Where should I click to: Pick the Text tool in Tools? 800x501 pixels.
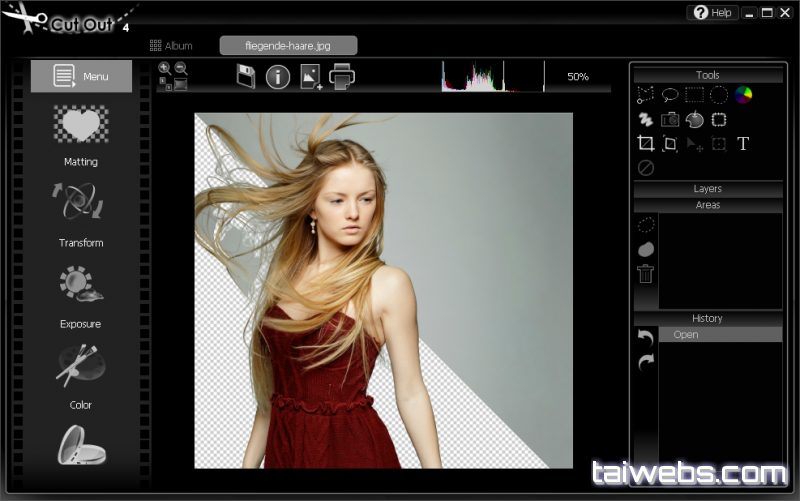coord(743,144)
